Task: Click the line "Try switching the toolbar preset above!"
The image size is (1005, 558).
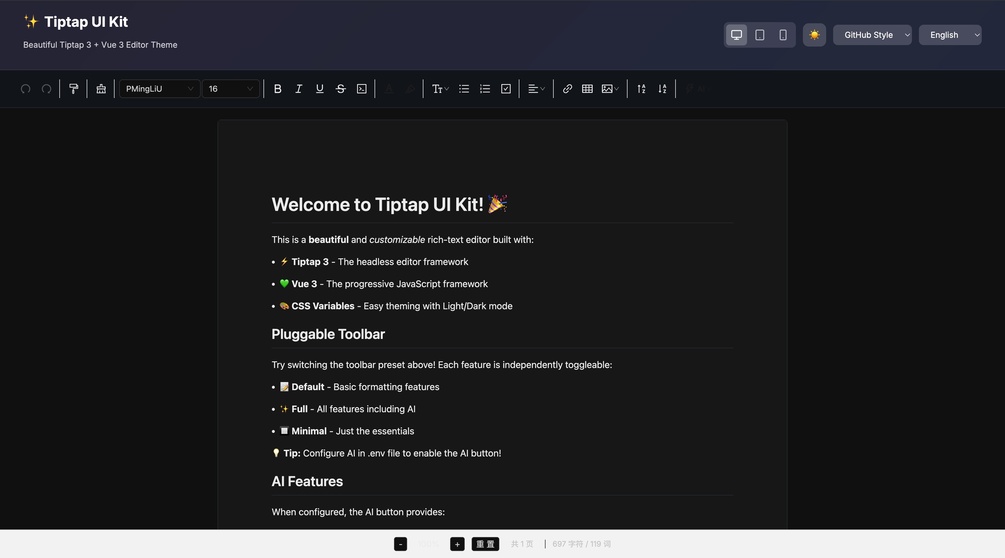Action: coord(442,365)
